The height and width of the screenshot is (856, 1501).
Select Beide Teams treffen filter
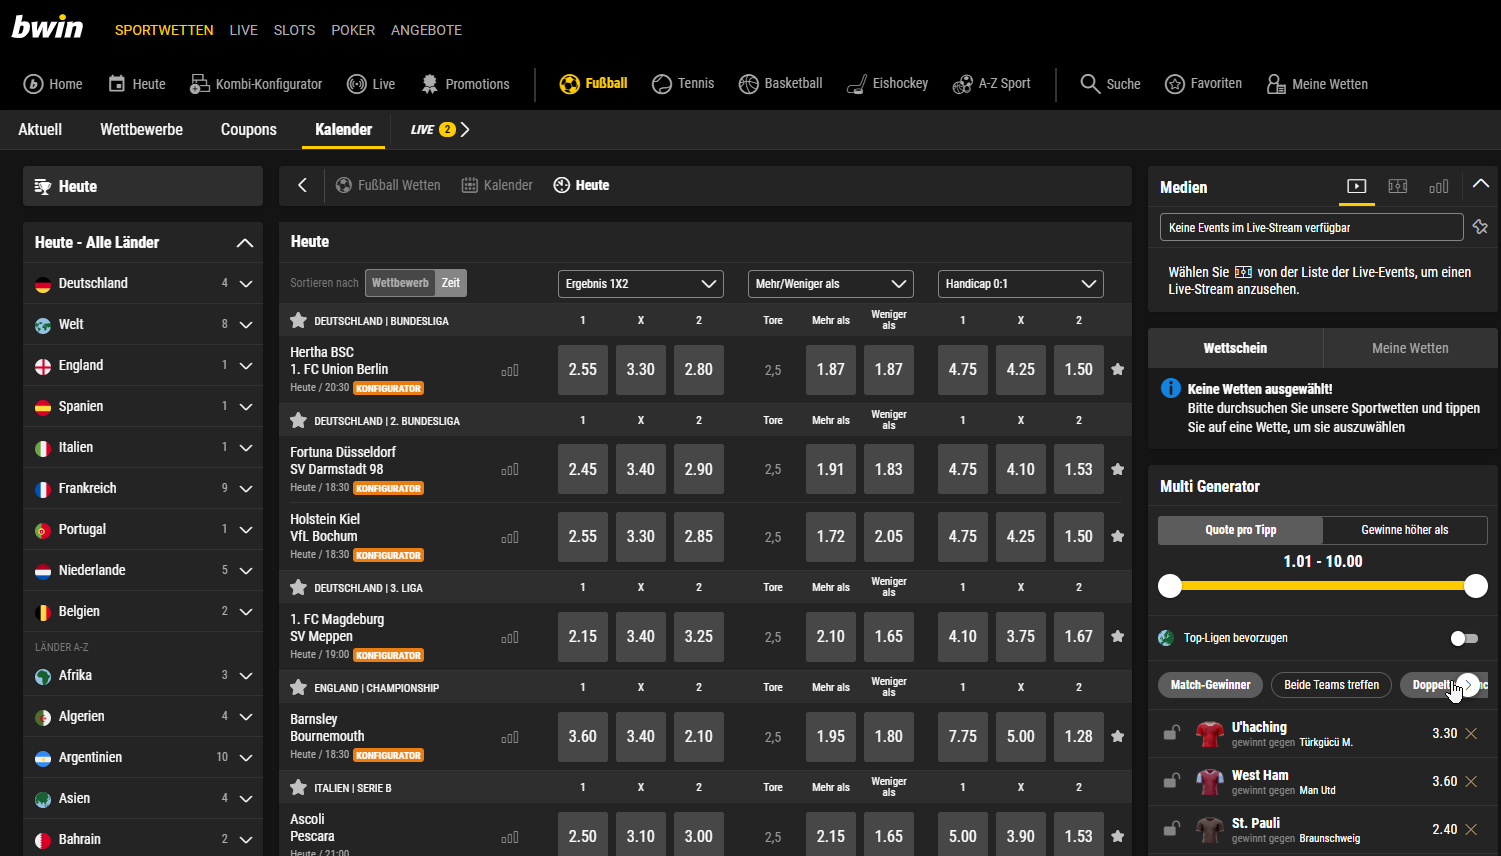[1331, 685]
